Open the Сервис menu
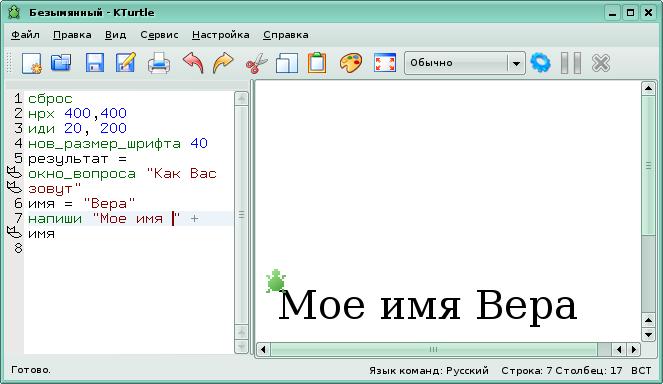Image resolution: width=663 pixels, height=384 pixels. pos(159,35)
